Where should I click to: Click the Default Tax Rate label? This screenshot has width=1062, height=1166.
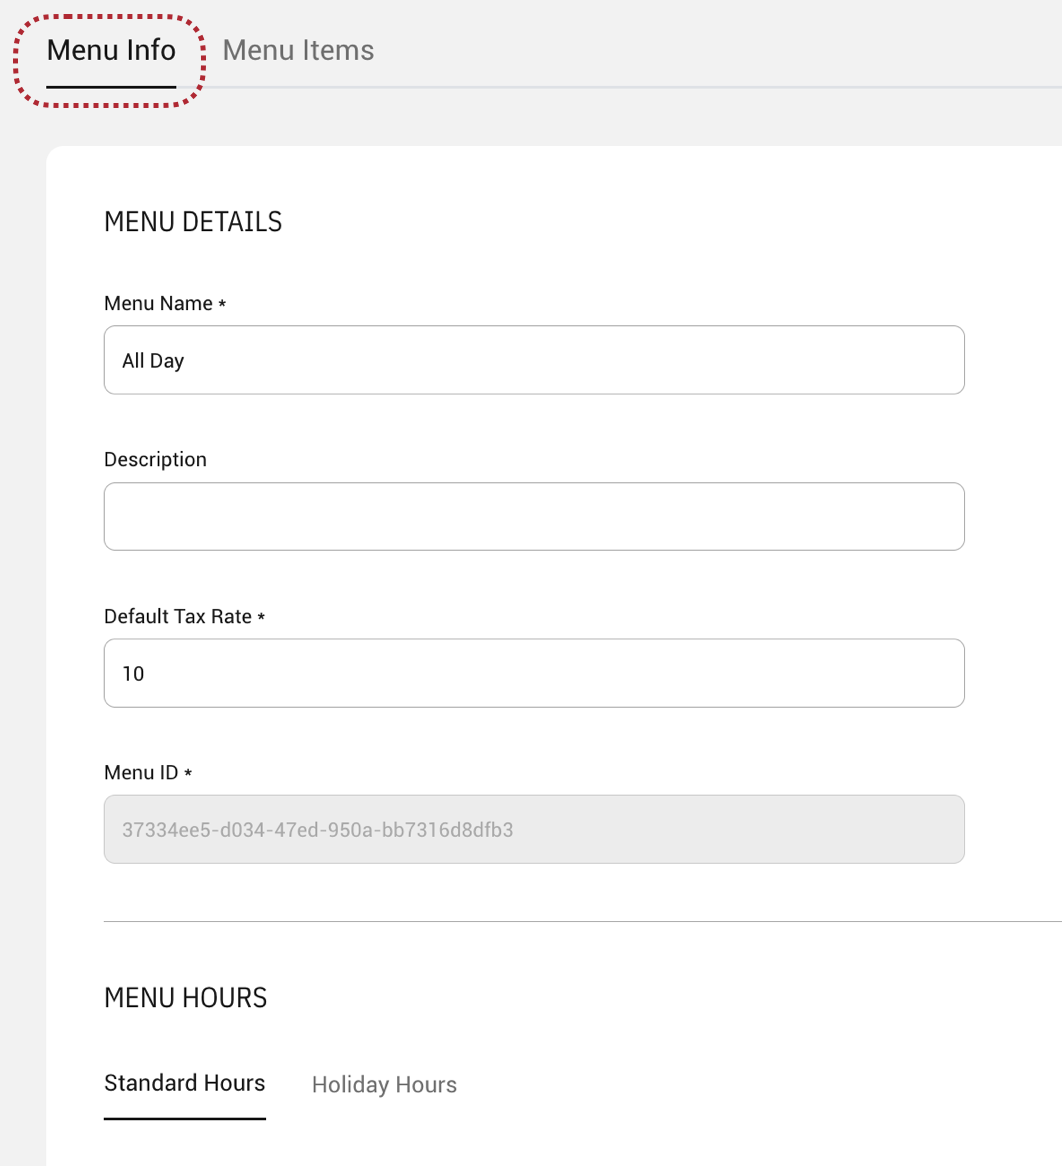pyautogui.click(x=178, y=617)
